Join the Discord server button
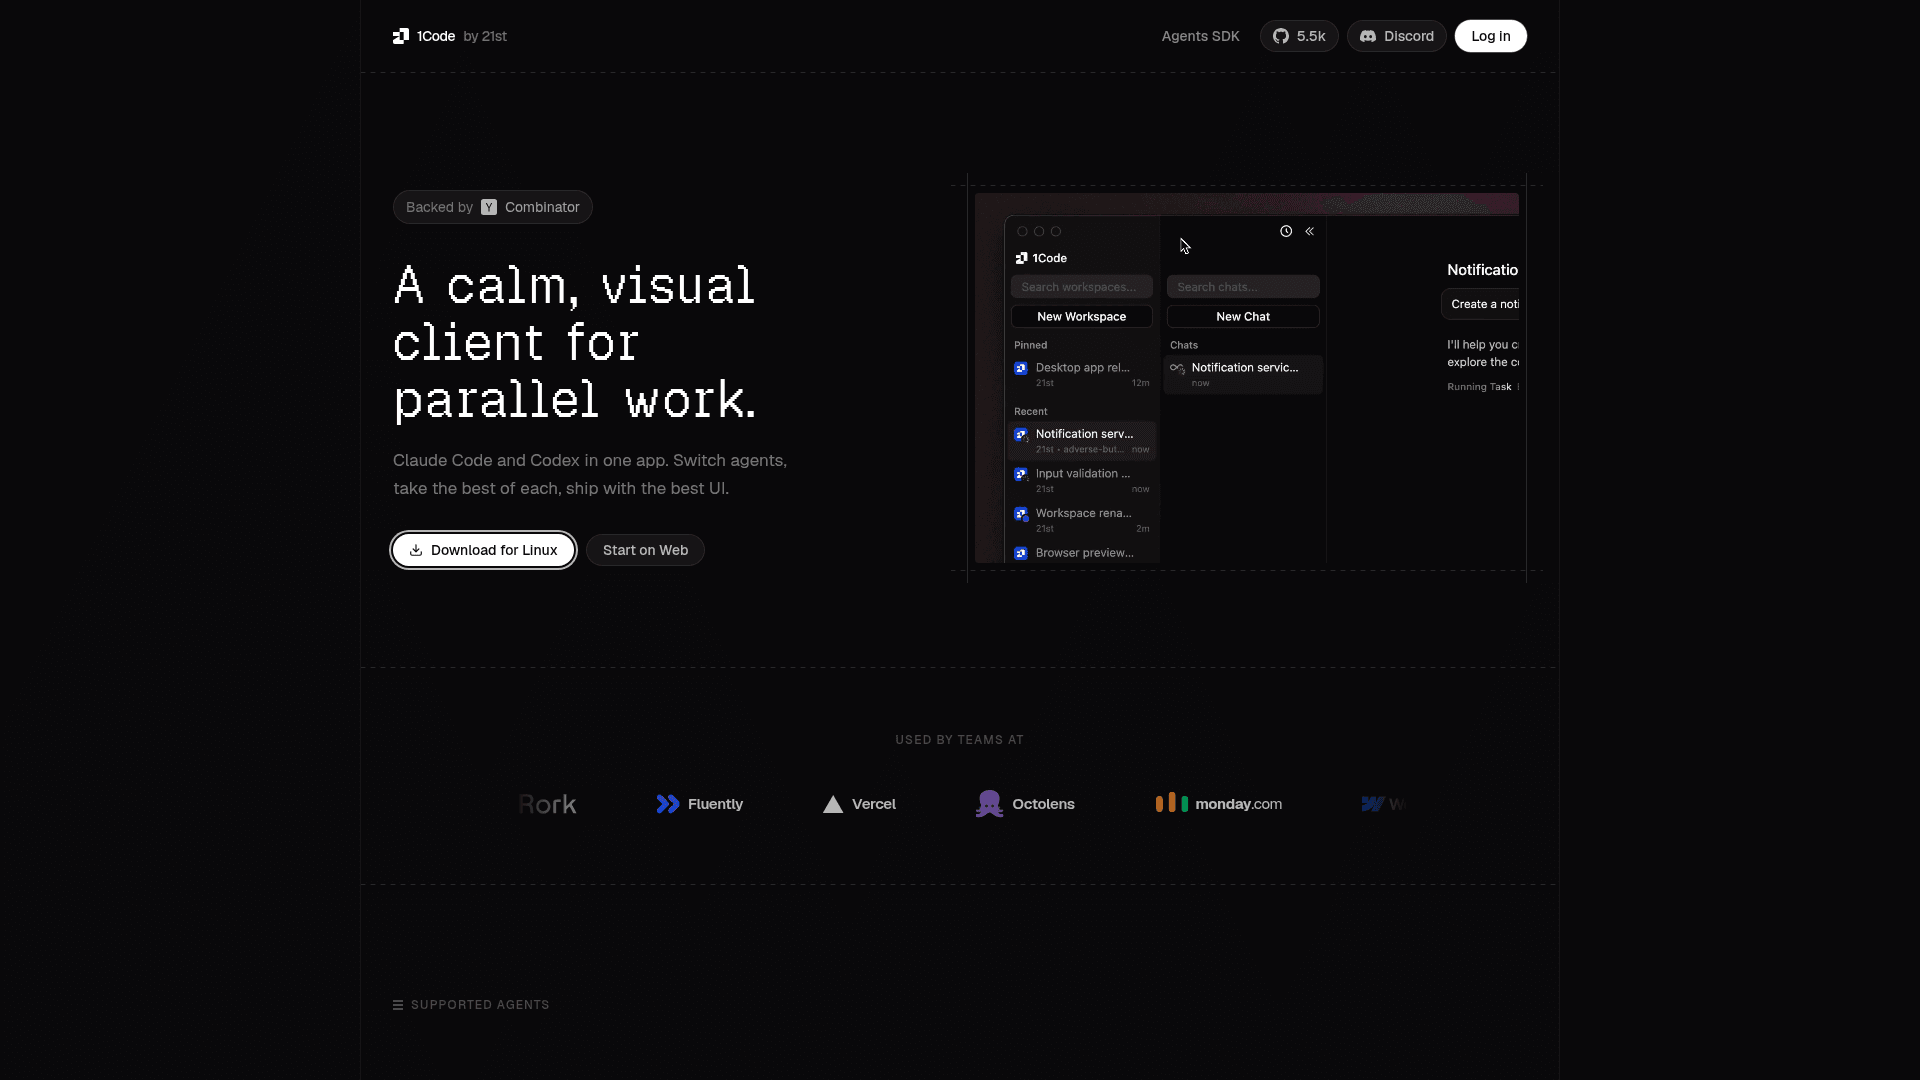Image resolution: width=1920 pixels, height=1080 pixels. (x=1396, y=36)
